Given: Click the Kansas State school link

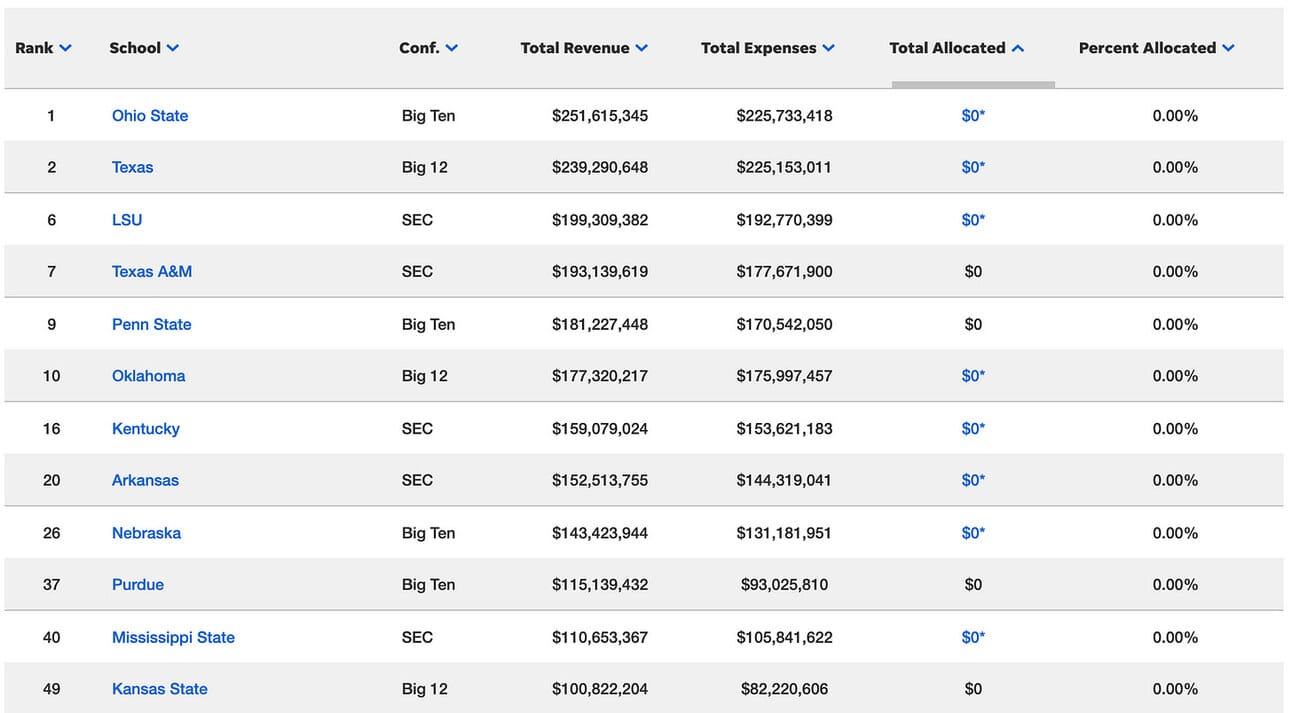Looking at the screenshot, I should coord(160,689).
